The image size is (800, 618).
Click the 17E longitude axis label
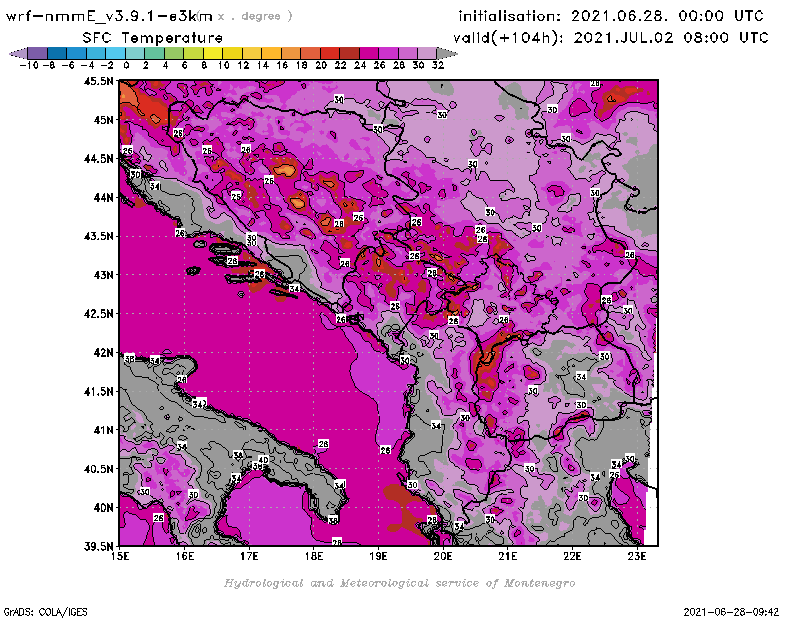249,556
